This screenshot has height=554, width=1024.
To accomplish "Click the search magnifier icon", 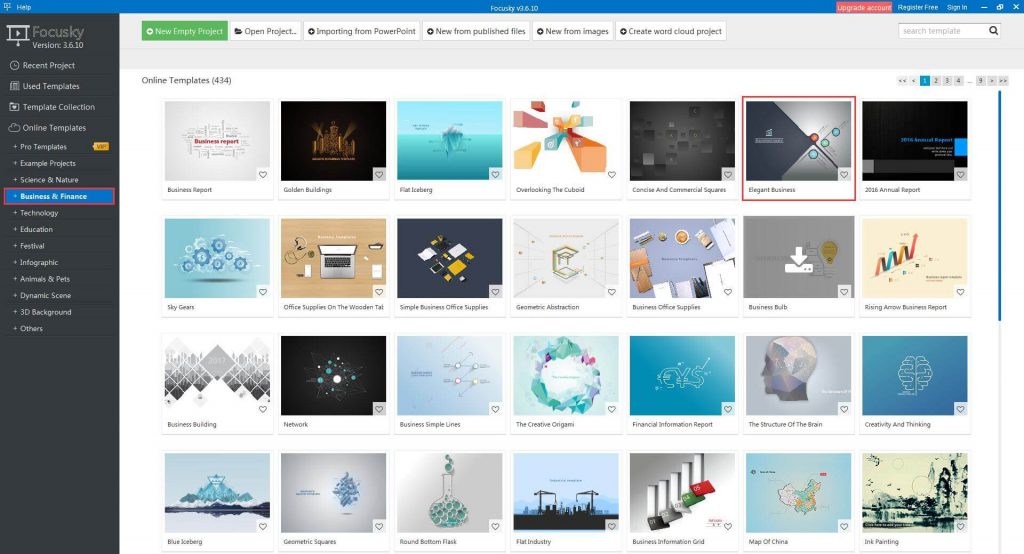I will point(993,31).
